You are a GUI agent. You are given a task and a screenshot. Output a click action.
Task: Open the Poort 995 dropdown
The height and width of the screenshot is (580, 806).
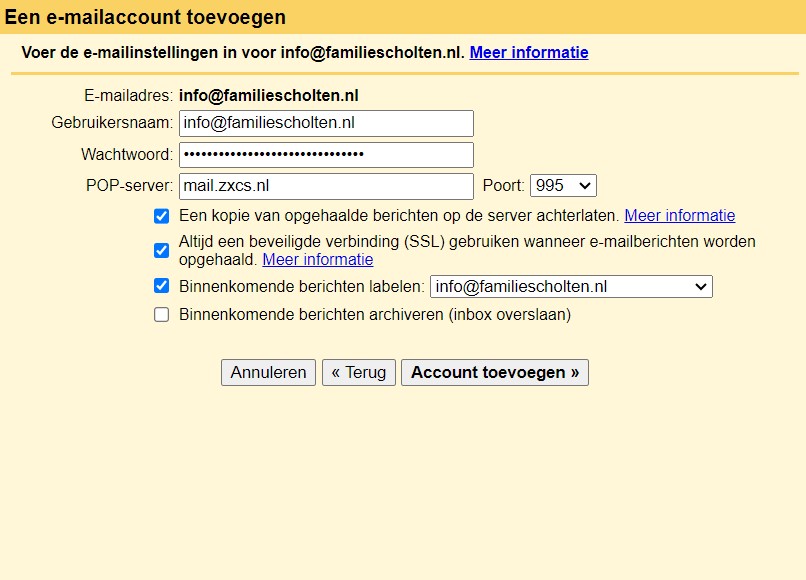563,186
